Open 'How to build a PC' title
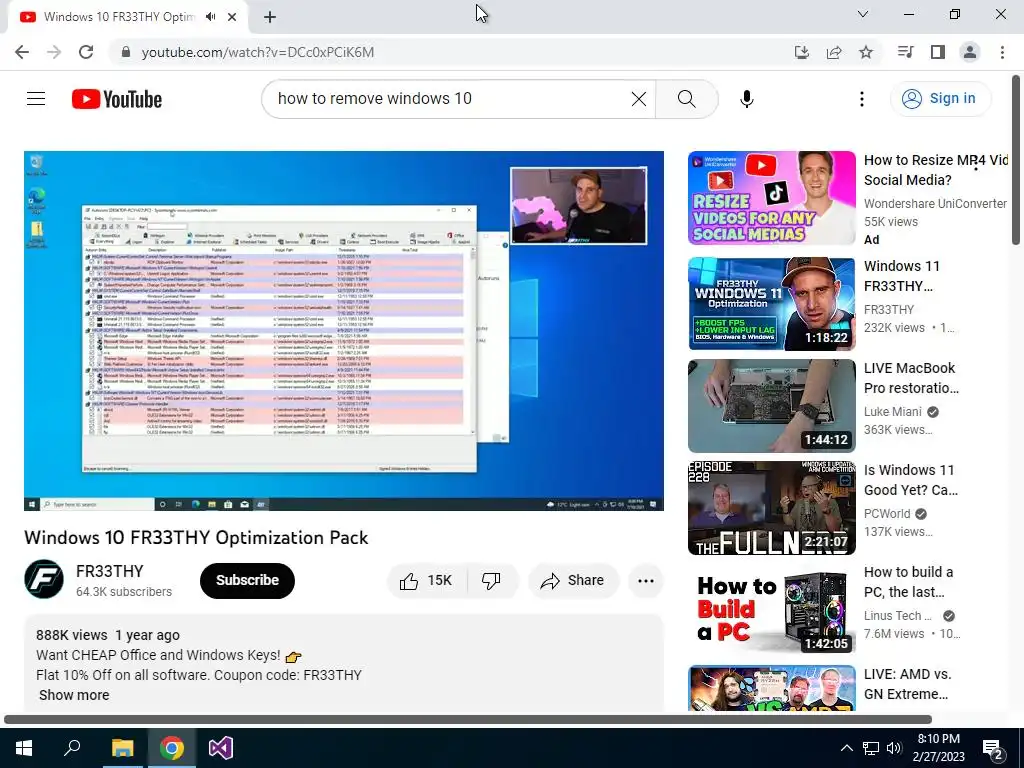Viewport: 1024px width, 768px height. 908,582
